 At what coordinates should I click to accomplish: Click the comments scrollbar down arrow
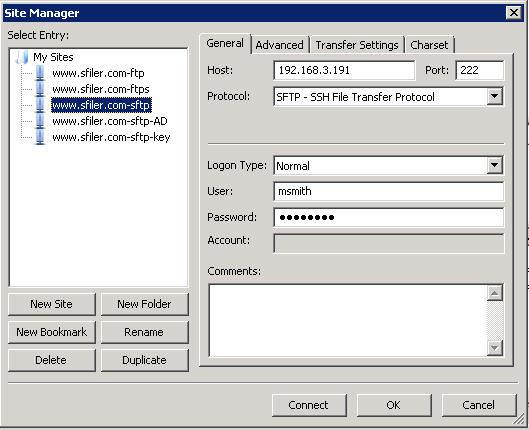pyautogui.click(x=495, y=347)
